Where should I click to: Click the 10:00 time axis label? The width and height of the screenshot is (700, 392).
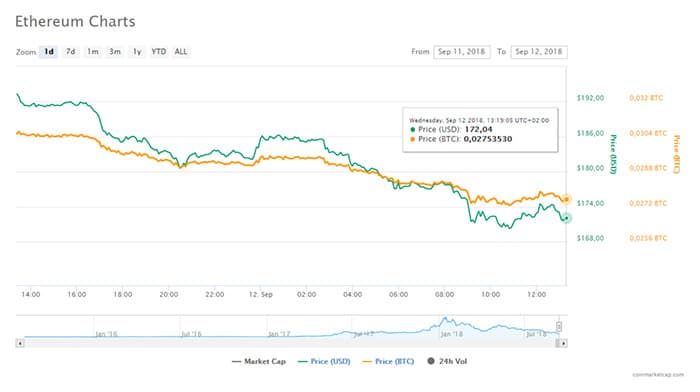(491, 295)
